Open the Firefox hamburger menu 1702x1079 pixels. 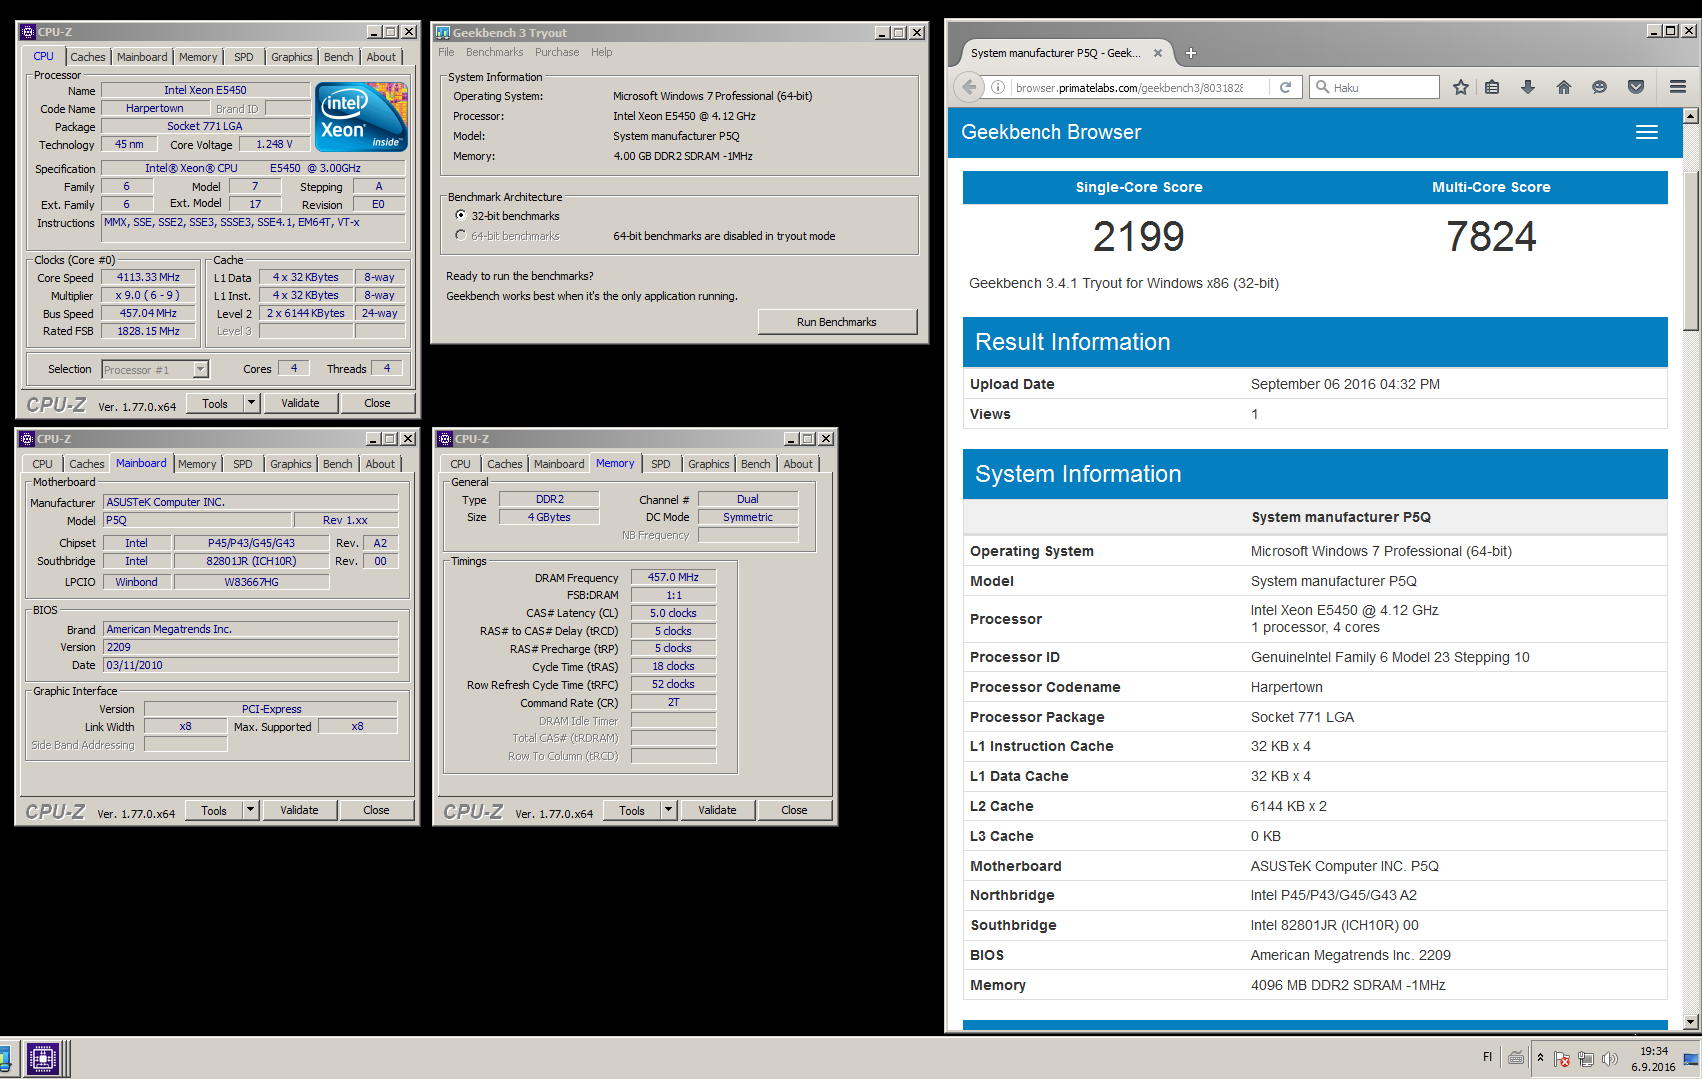click(x=1678, y=87)
